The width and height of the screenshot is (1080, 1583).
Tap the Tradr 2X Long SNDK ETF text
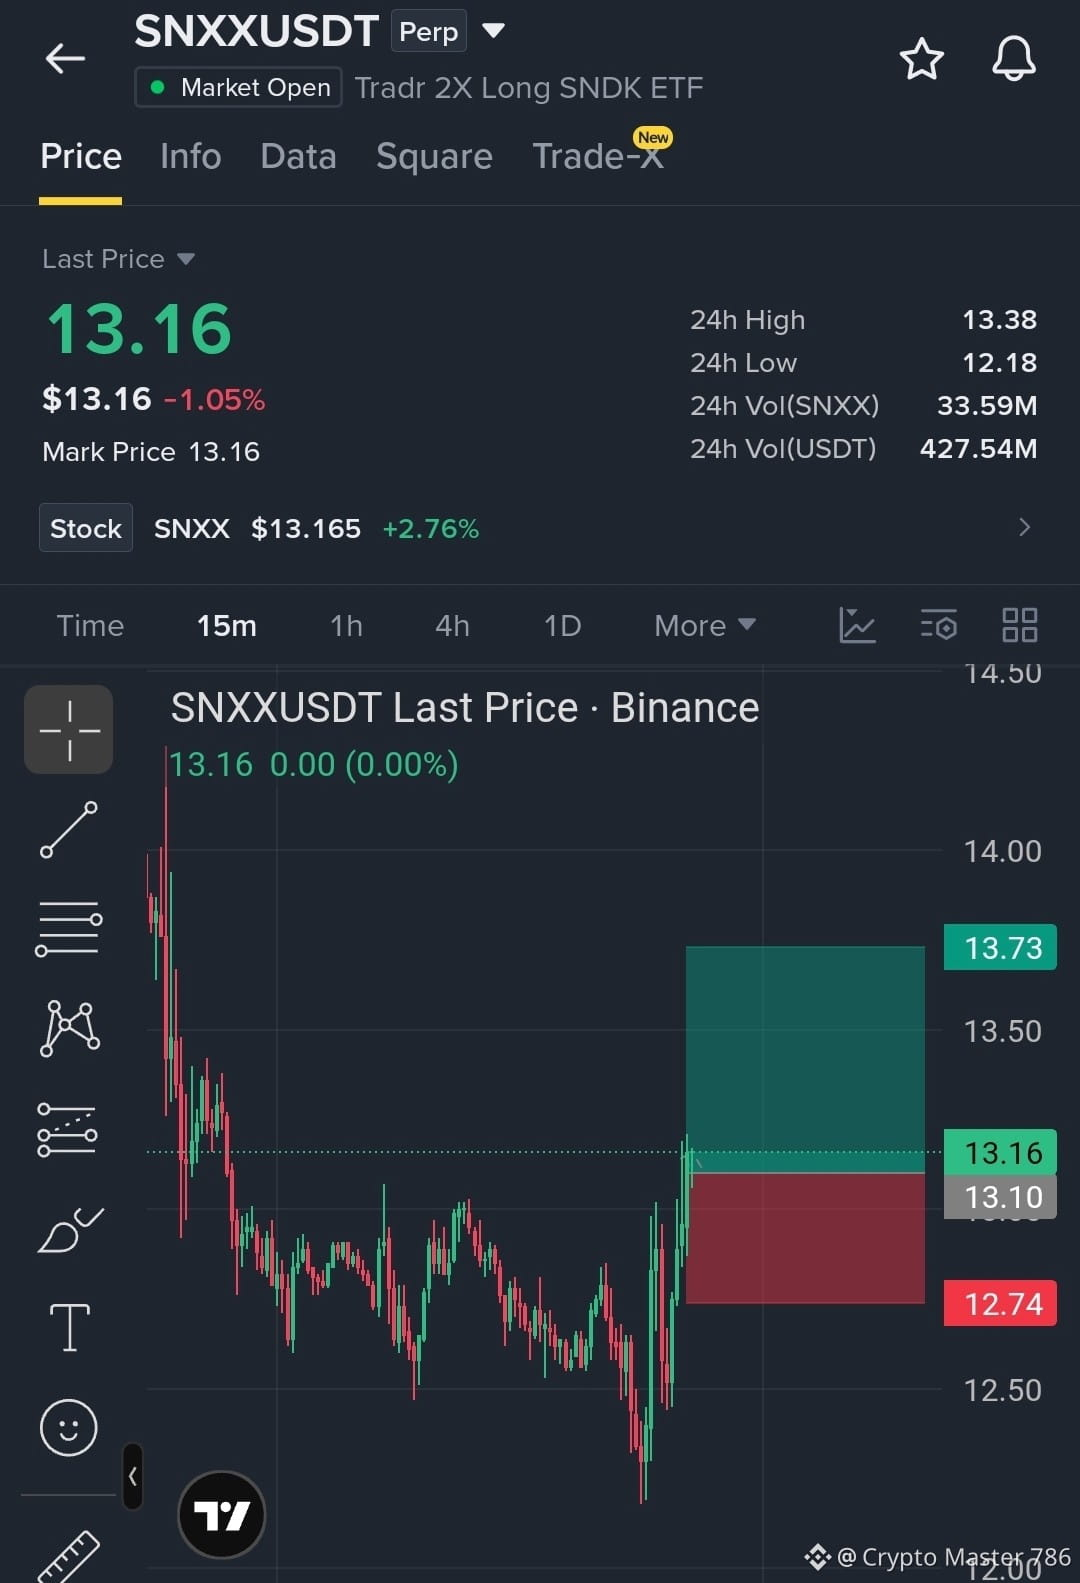click(x=529, y=88)
